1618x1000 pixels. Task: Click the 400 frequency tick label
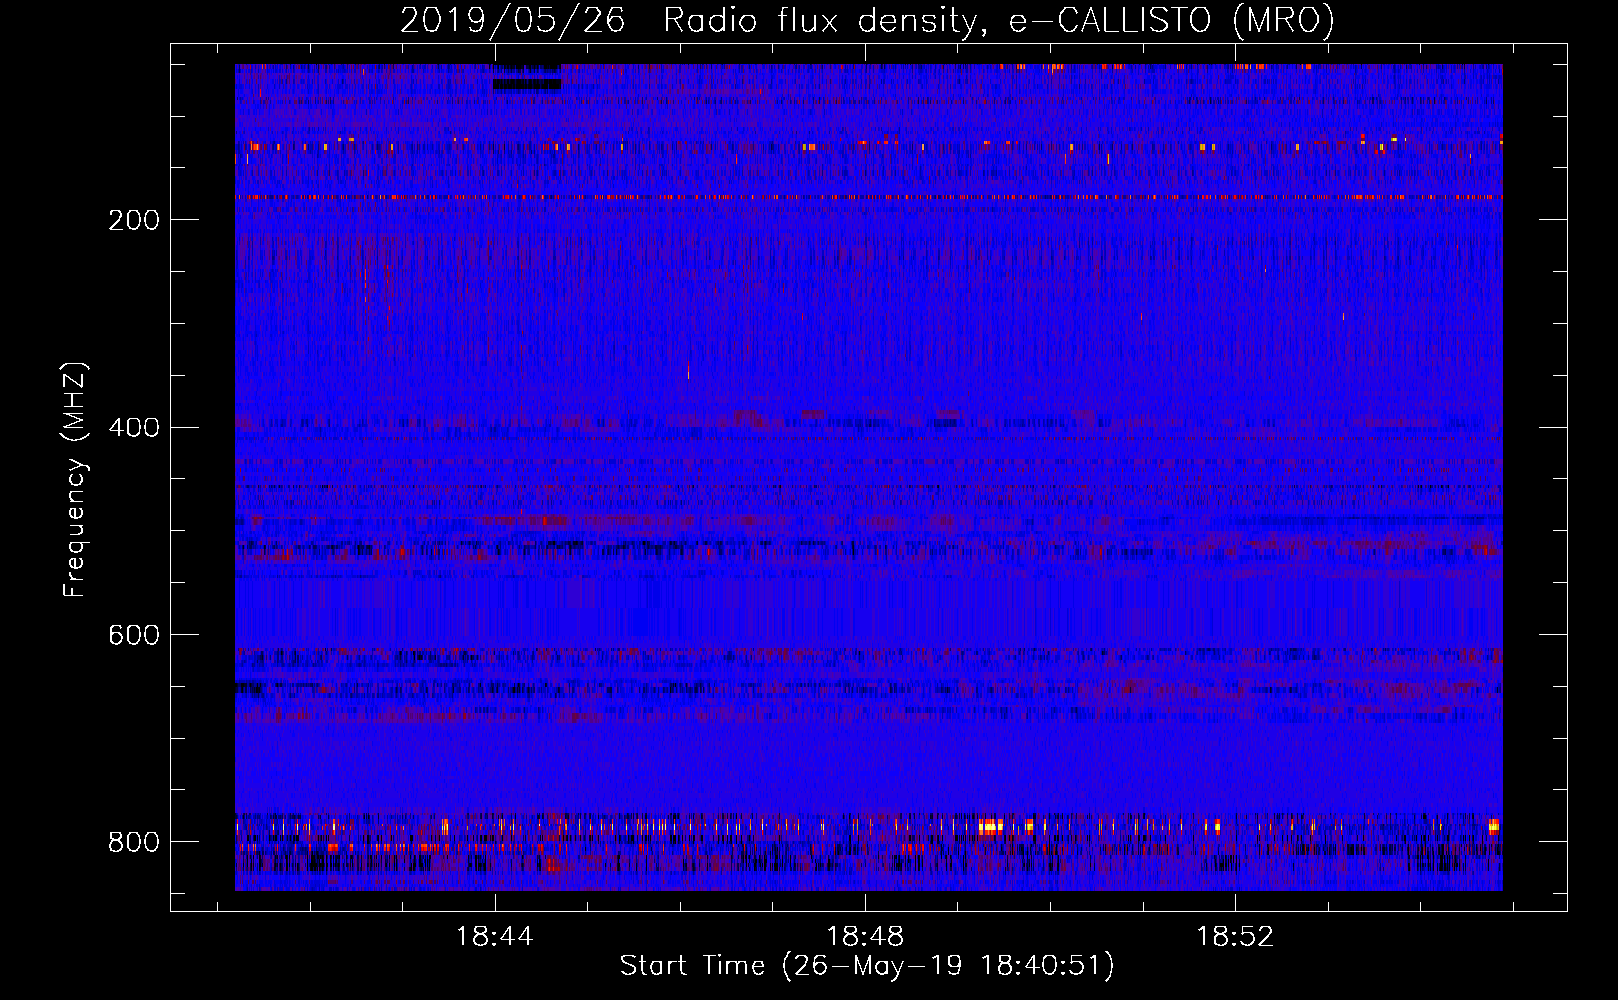point(134,428)
